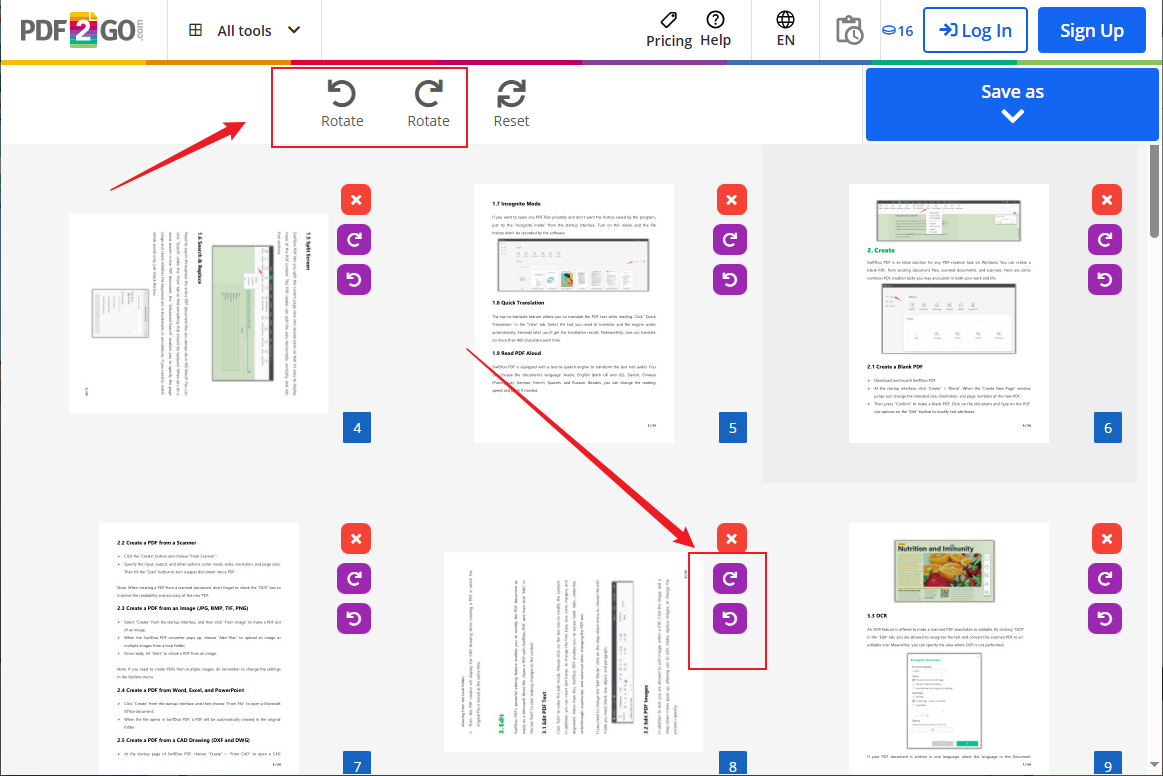The image size is (1163, 776).
Task: Open the Pricing page
Action: (x=669, y=30)
